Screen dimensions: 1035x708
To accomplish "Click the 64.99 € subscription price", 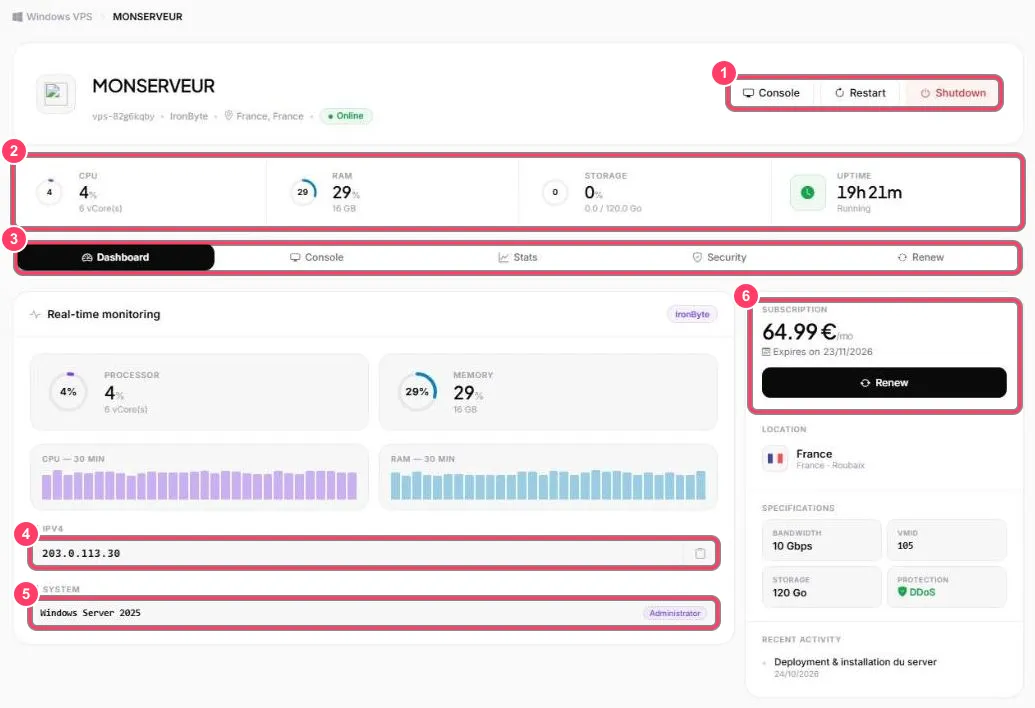I will point(799,331).
